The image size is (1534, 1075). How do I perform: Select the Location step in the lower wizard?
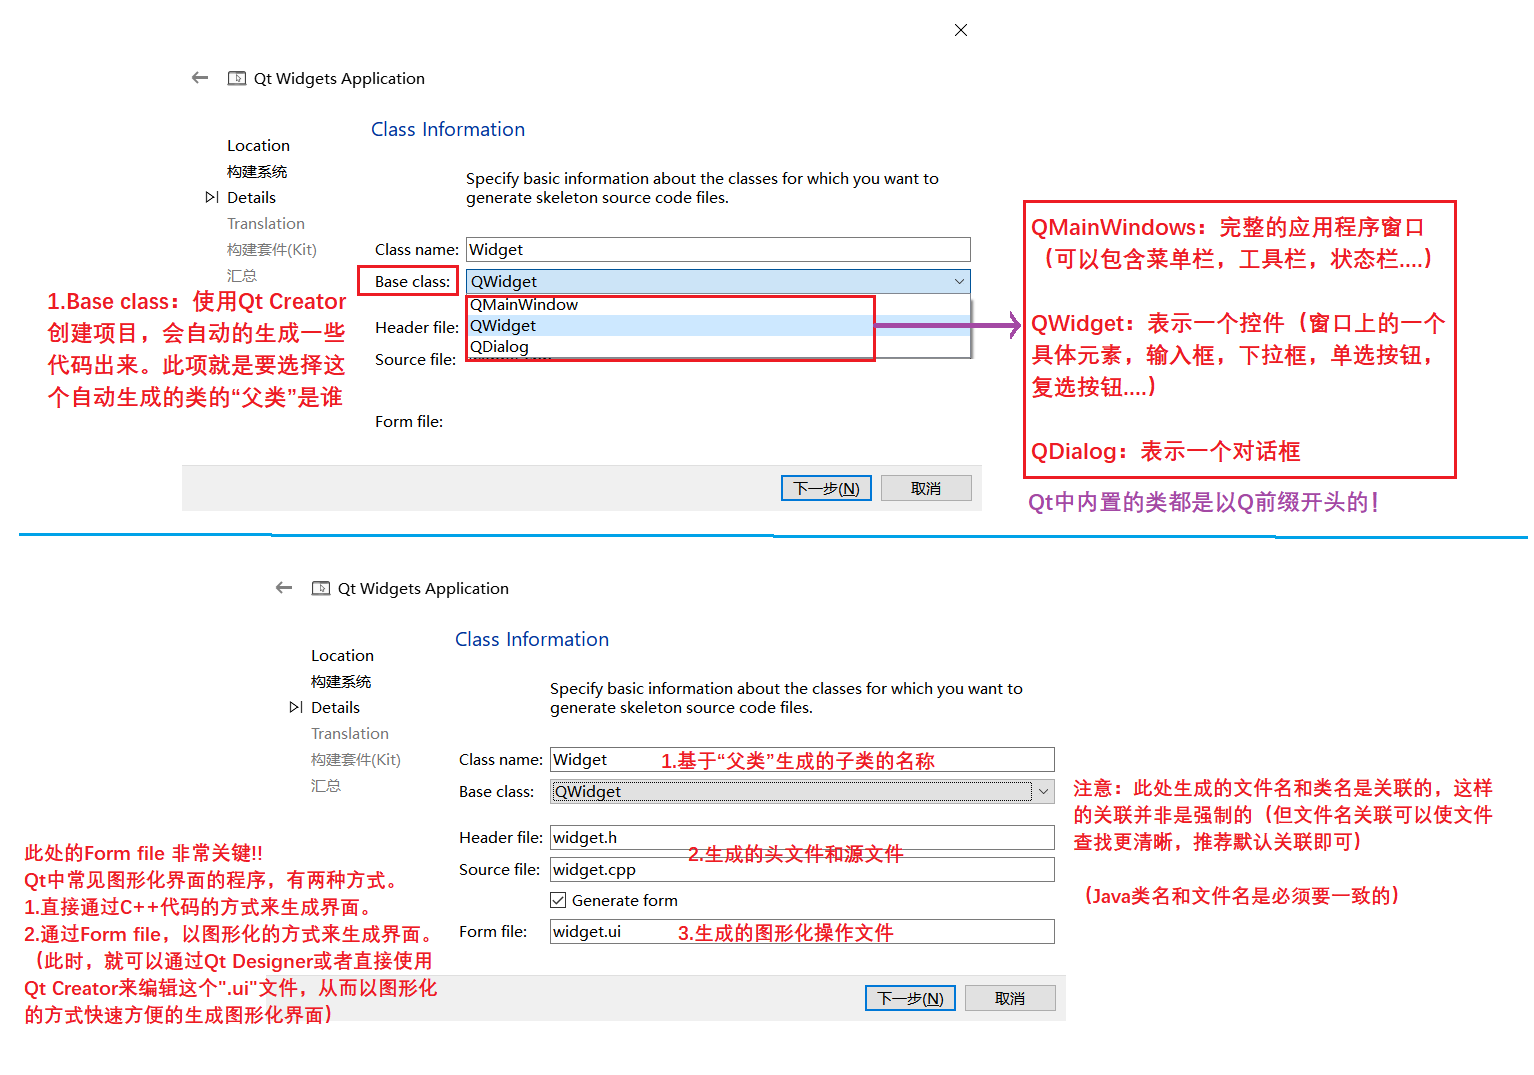[342, 656]
